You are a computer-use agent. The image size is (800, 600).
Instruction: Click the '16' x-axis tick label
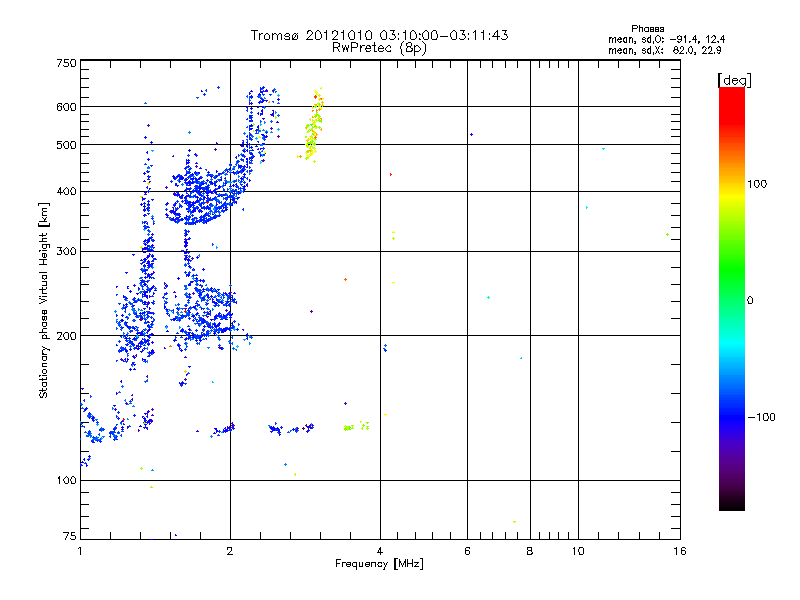point(680,551)
